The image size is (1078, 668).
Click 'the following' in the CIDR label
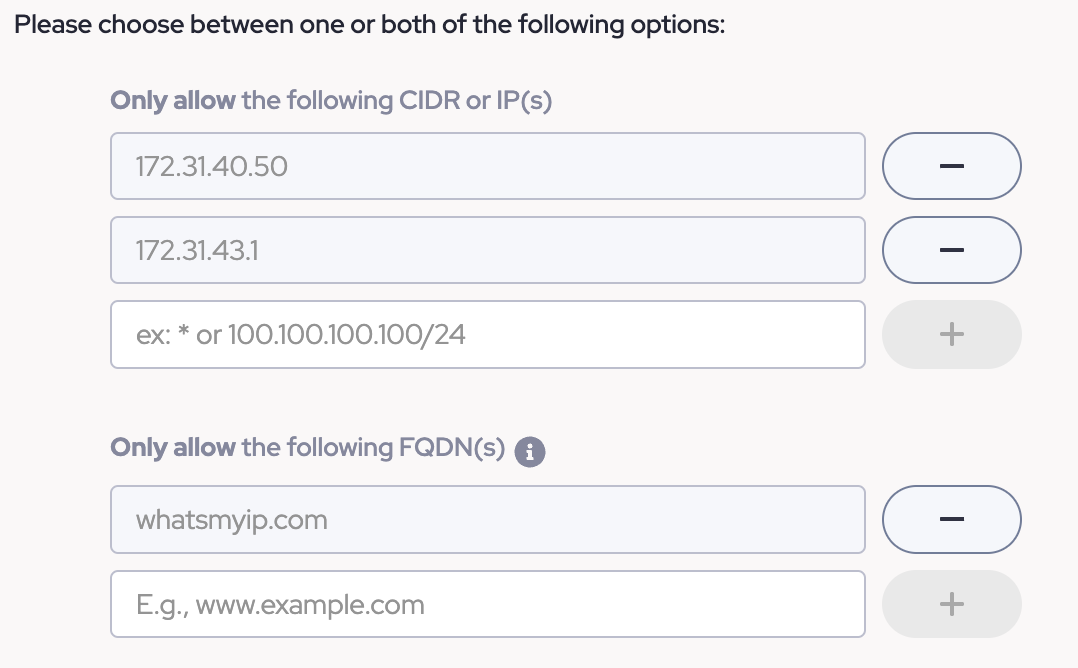click(x=317, y=101)
